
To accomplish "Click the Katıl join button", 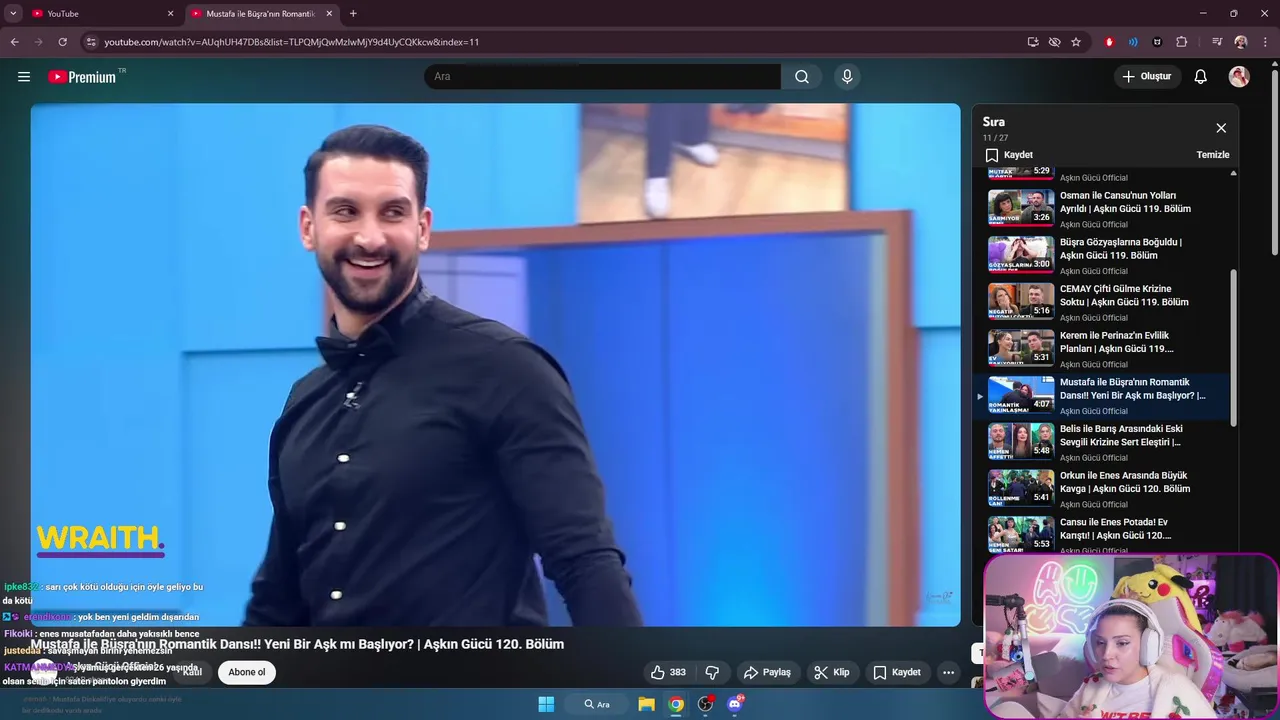I will click(192, 672).
